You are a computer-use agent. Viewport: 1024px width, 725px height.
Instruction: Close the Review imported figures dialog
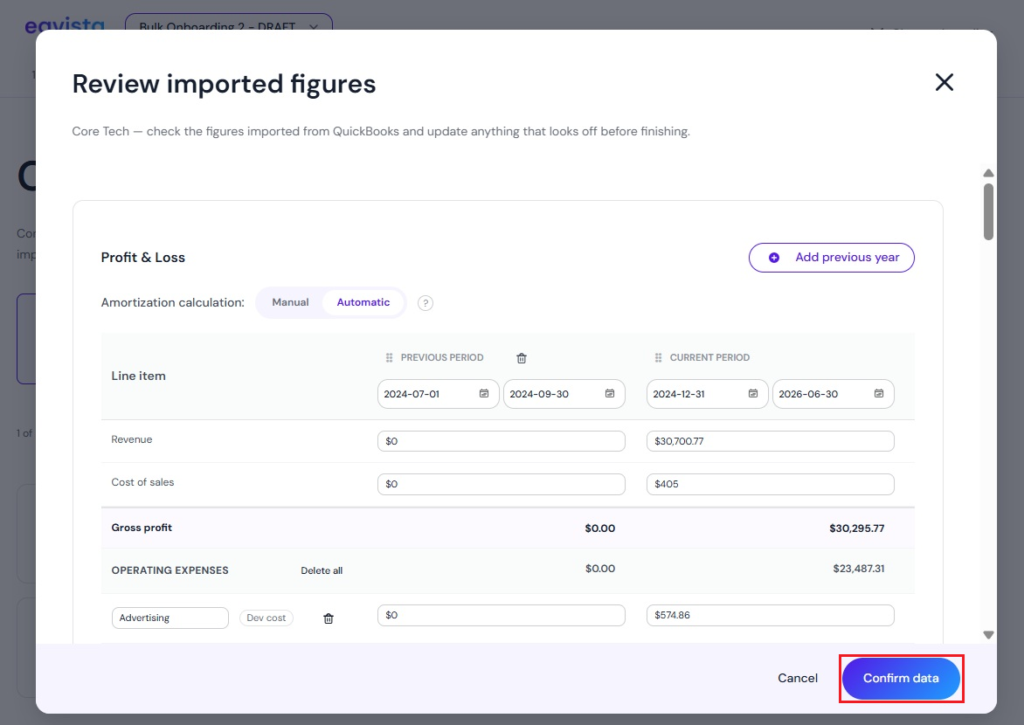click(x=944, y=82)
